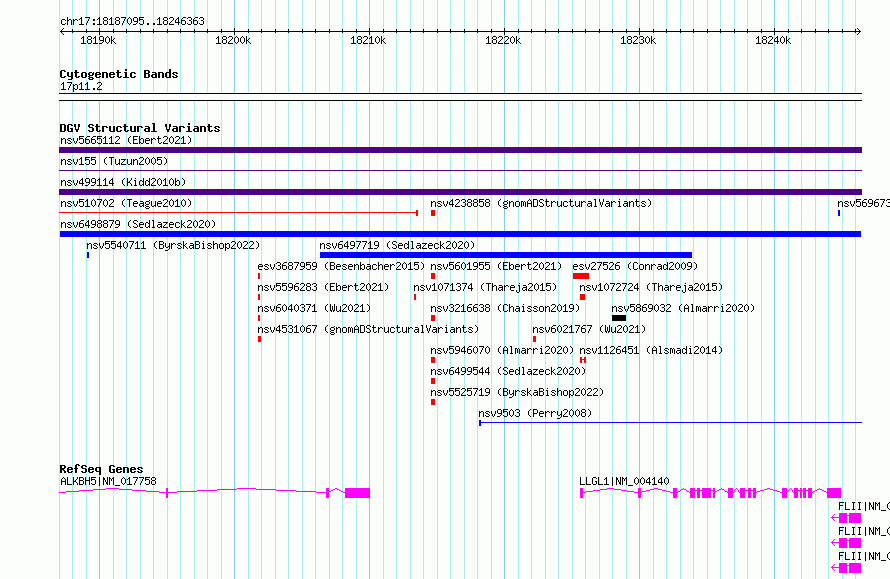This screenshot has height=579, width=890.
Task: Click the red esv27526 variant block
Action: click(581, 276)
